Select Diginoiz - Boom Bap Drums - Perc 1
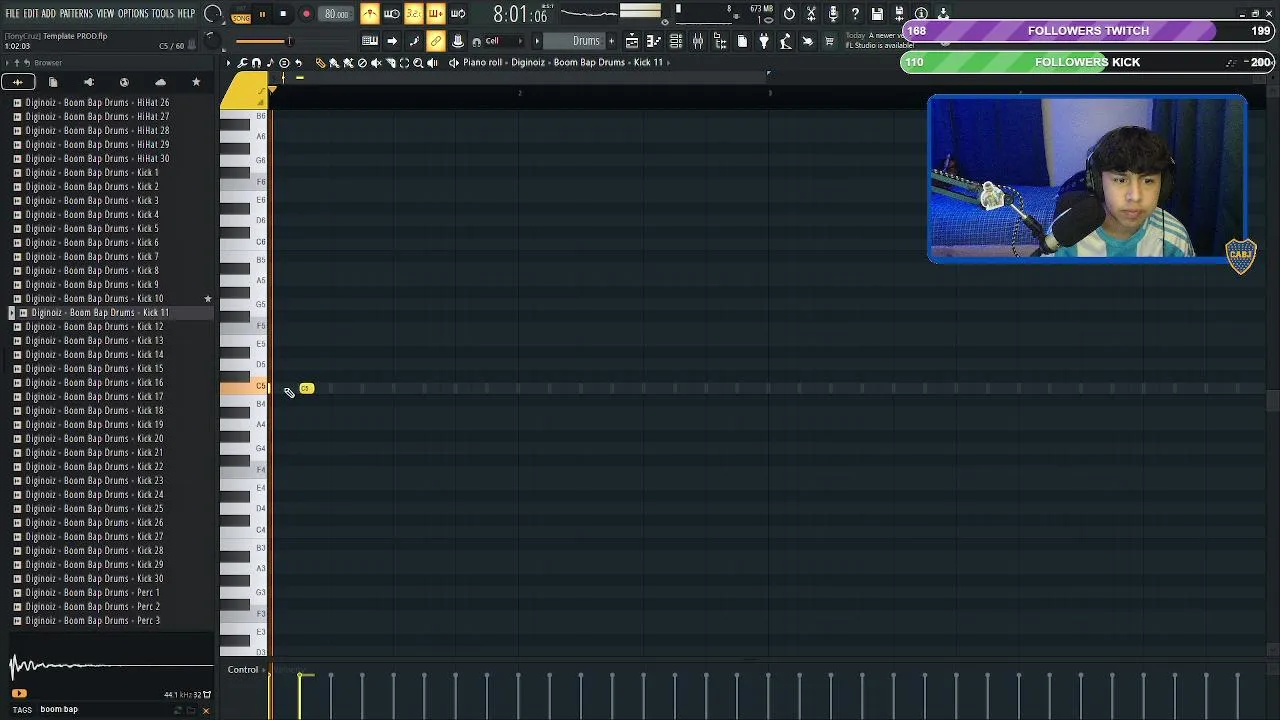Screen dimensions: 1280x720 [92, 592]
